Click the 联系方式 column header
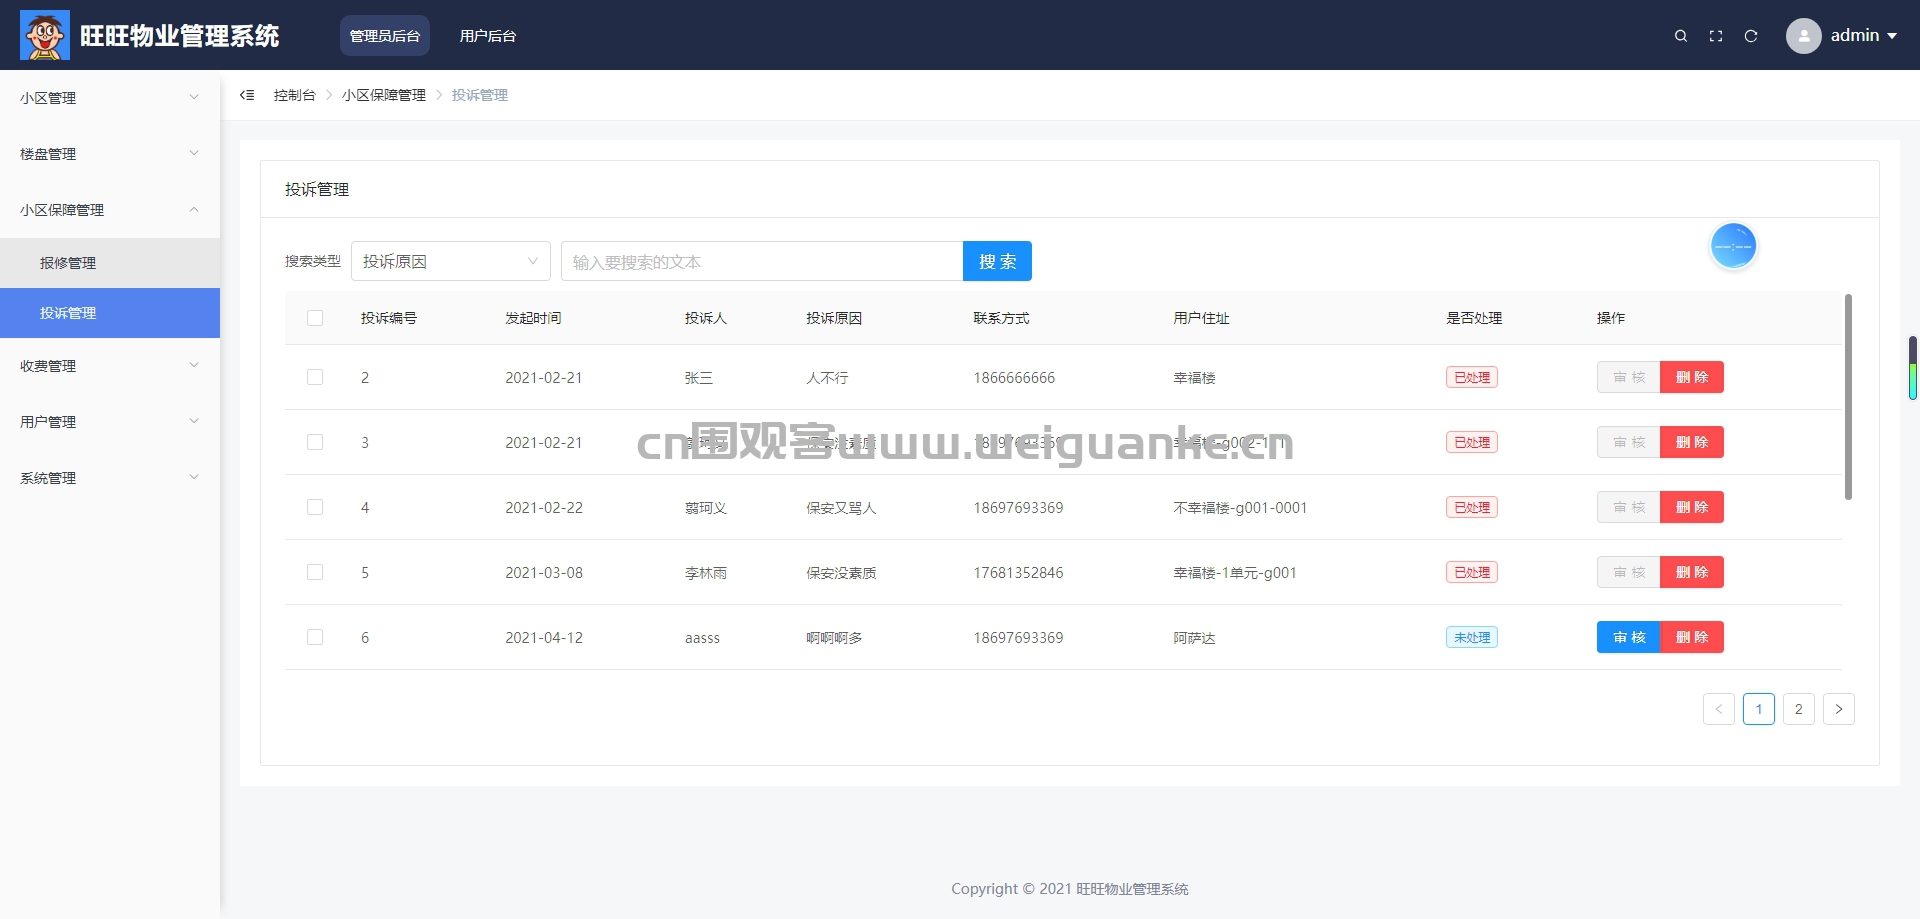Screen dimensions: 1920x919 pos(1001,318)
